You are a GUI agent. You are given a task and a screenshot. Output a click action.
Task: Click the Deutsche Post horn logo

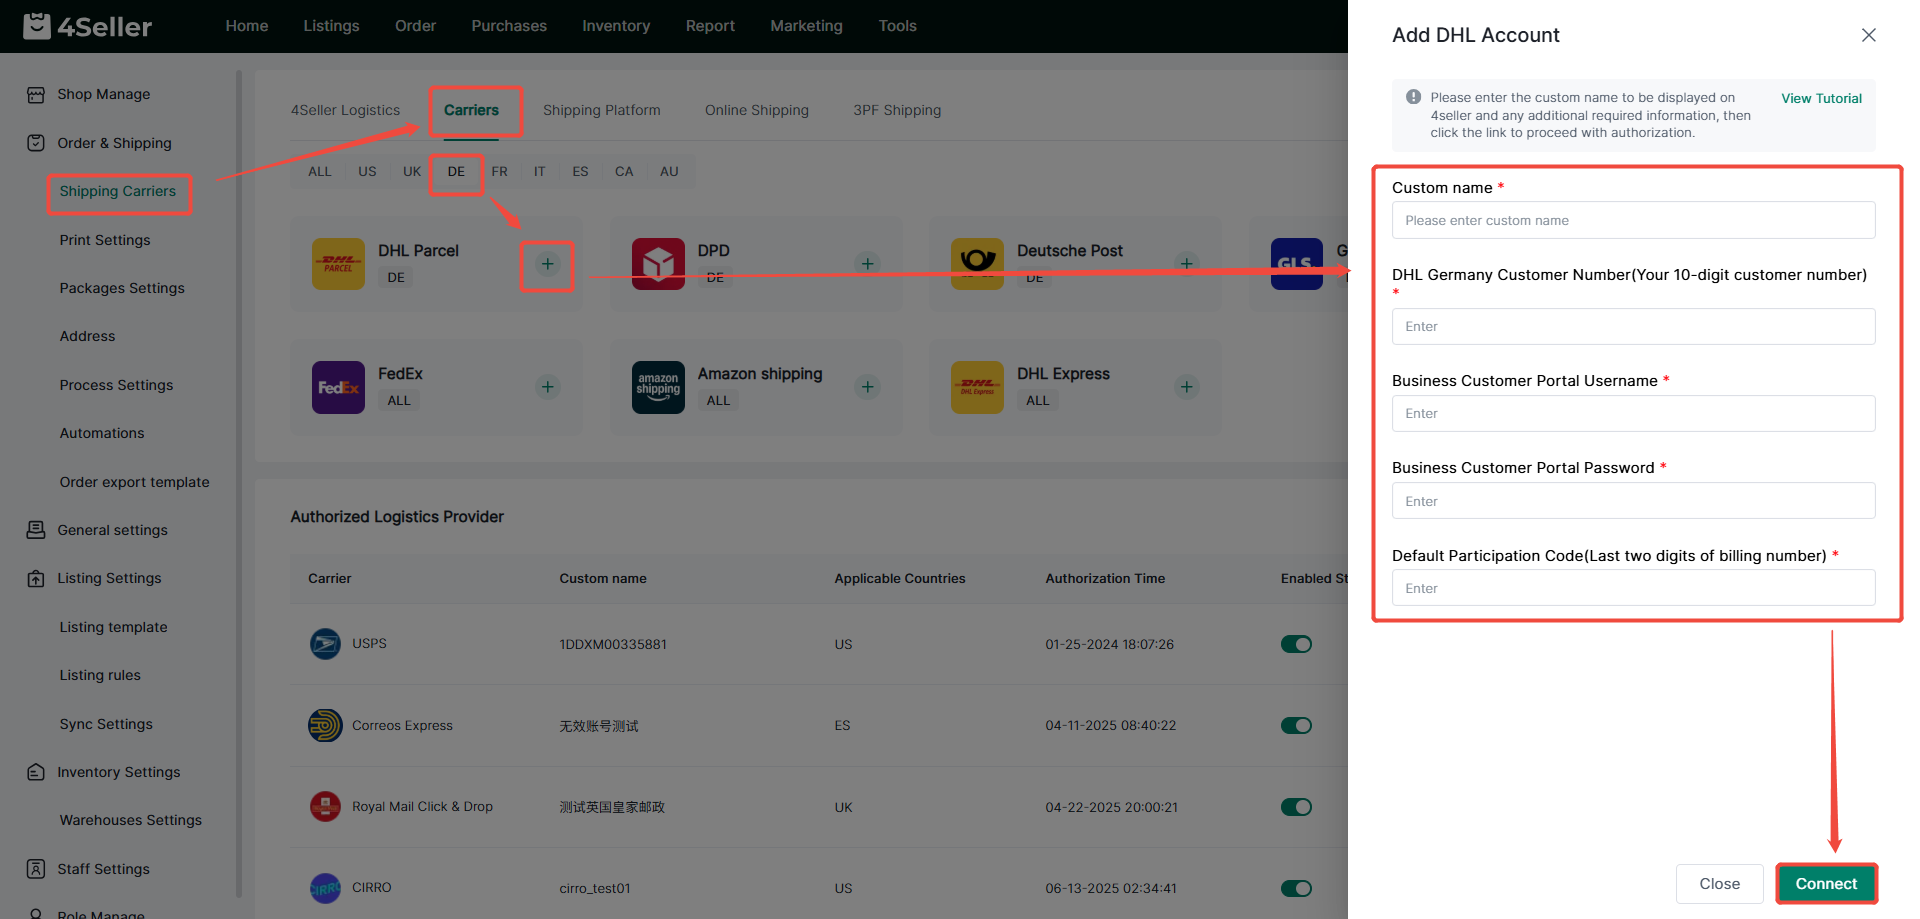coord(977,264)
